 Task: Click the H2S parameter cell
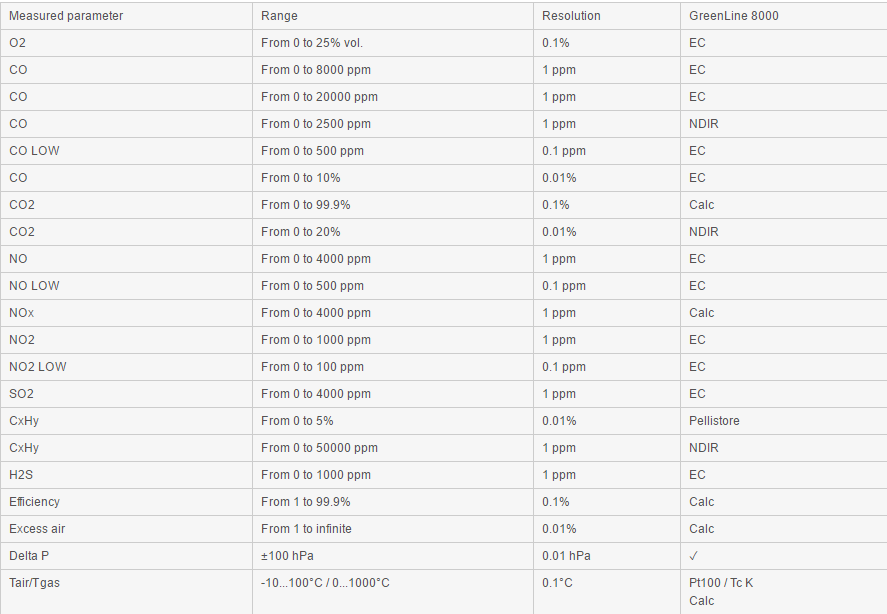point(21,475)
